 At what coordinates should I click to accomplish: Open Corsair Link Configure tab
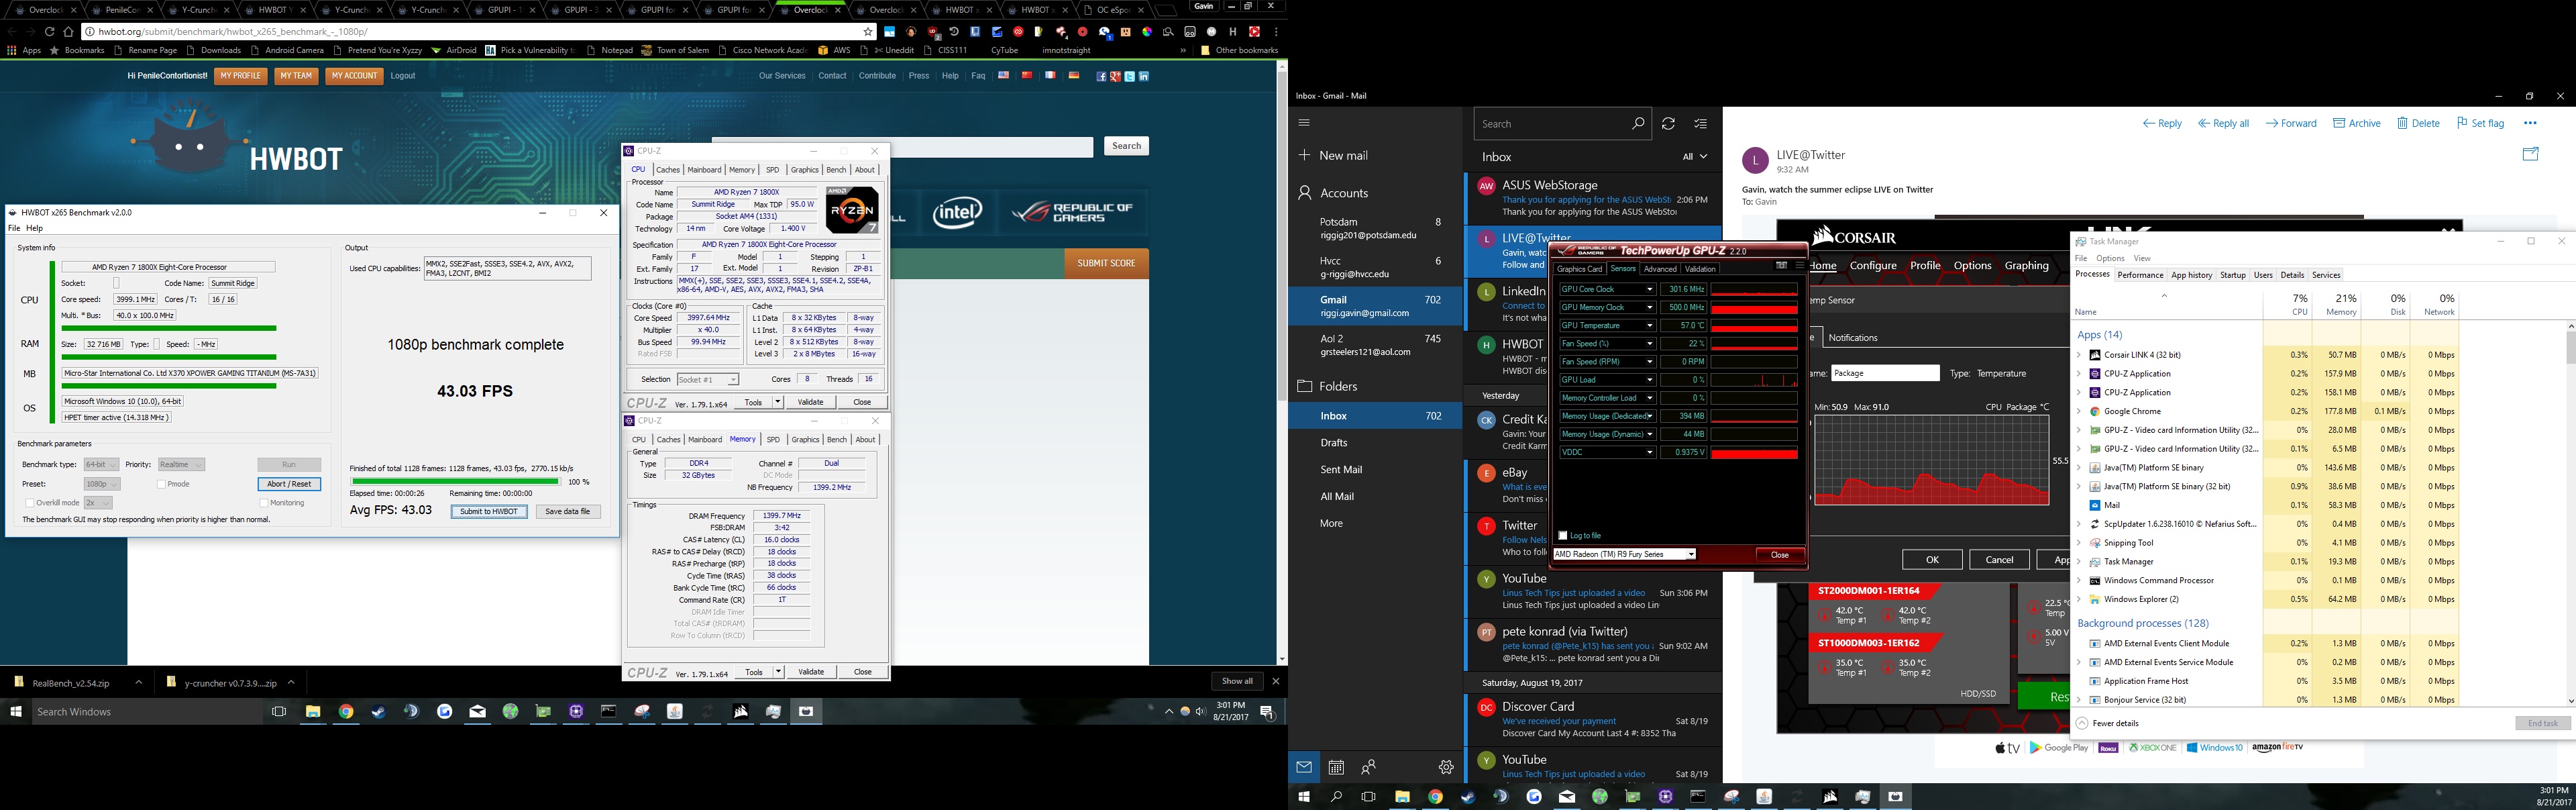click(1873, 266)
